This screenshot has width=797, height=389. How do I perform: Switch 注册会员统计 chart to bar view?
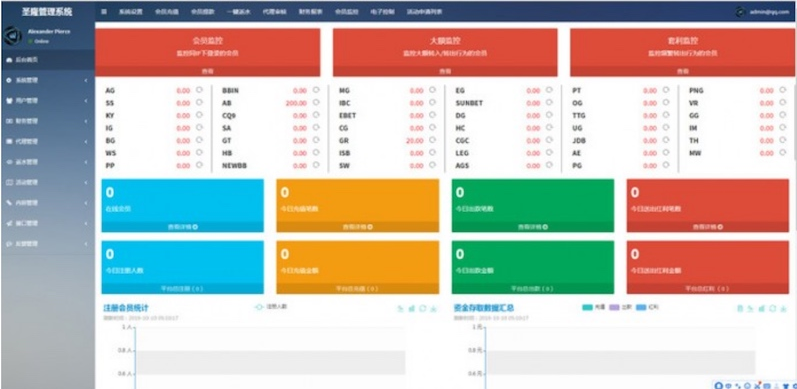click(x=411, y=308)
